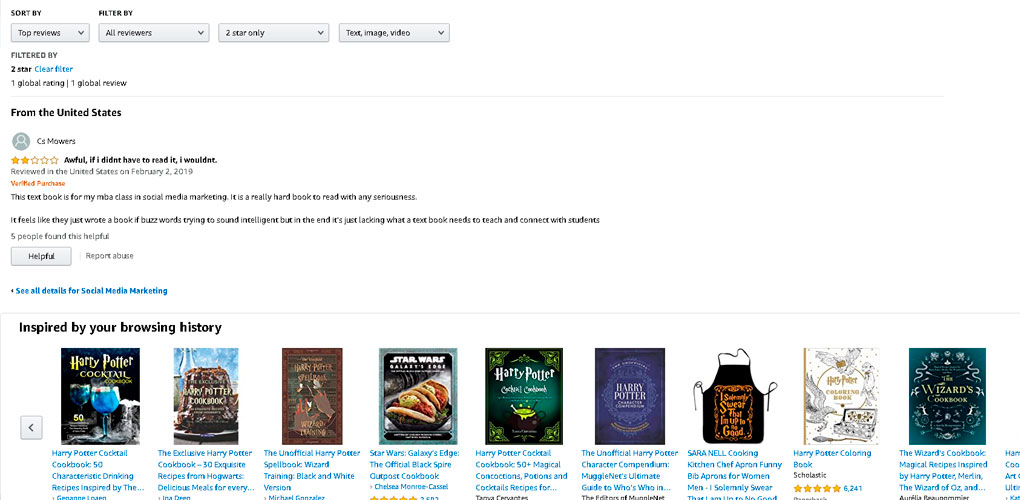This screenshot has width=1020, height=500.
Task: Click the 'Inspired by your browsing history' heading
Action: tap(120, 327)
